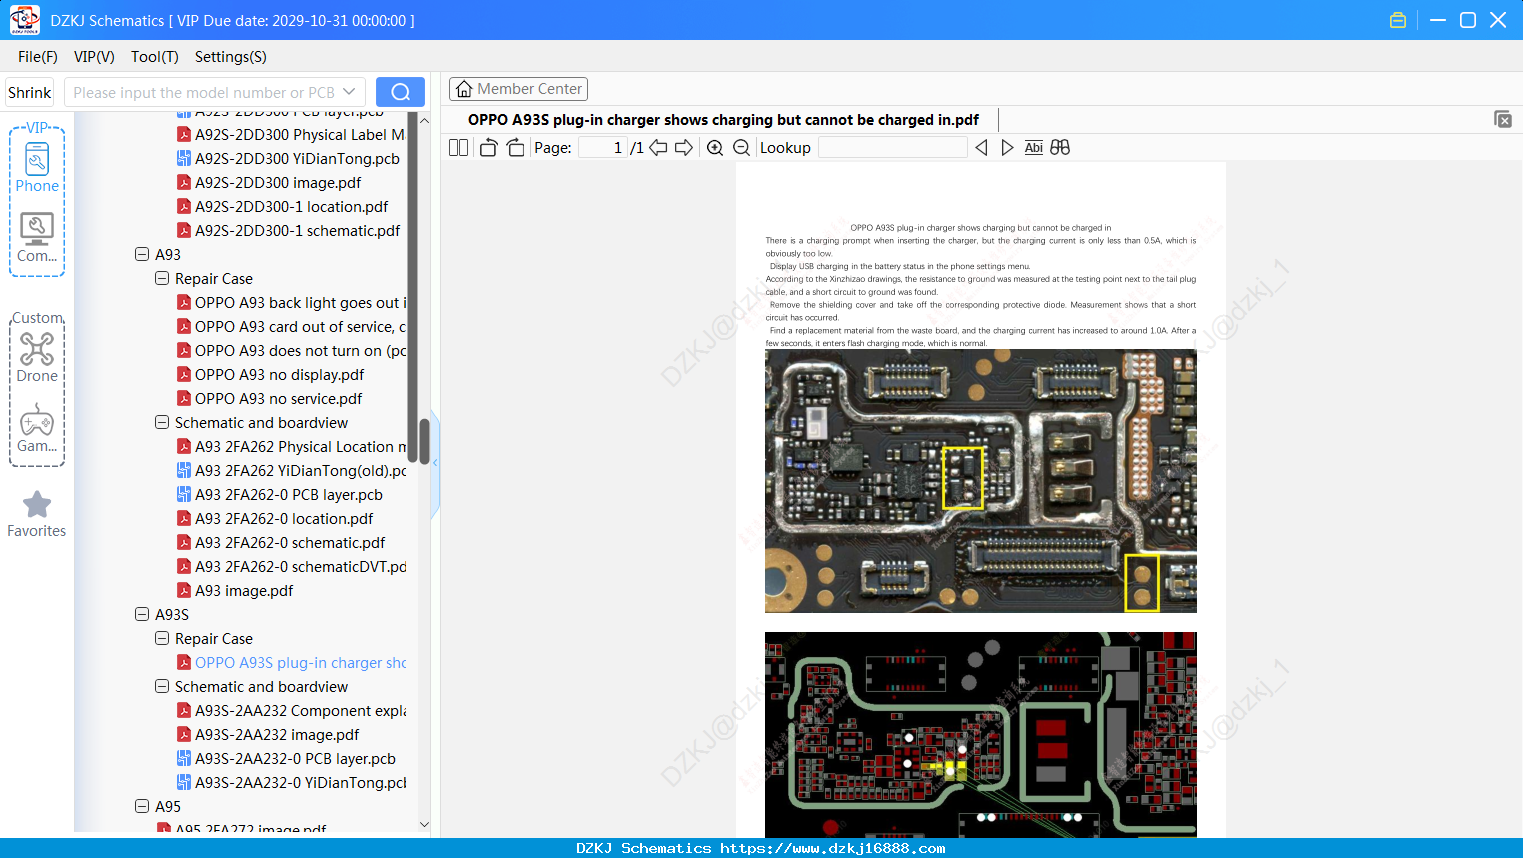Screen dimensions: 1523x858
Task: Open A93 image.pdf
Action: pos(235,591)
